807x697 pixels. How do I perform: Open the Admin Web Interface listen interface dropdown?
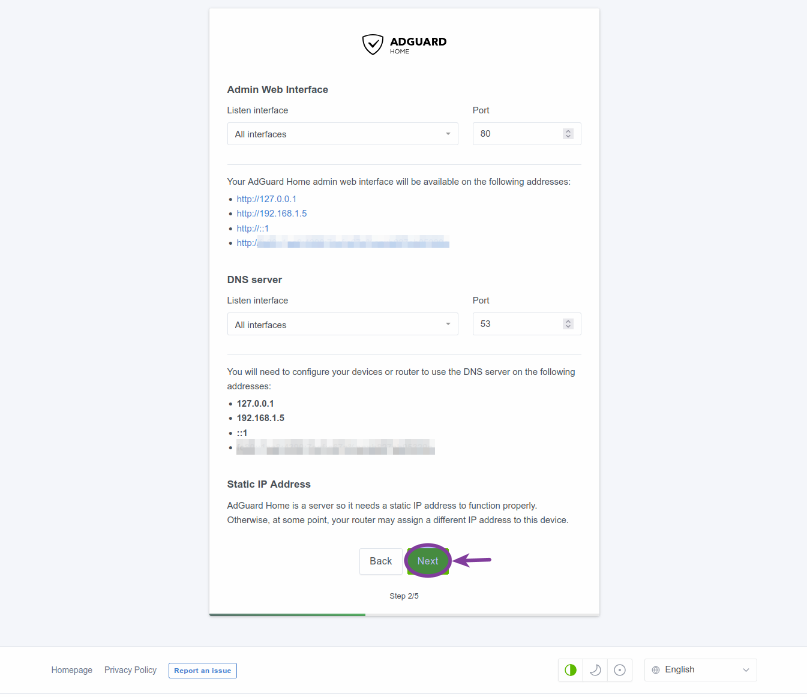click(342, 133)
